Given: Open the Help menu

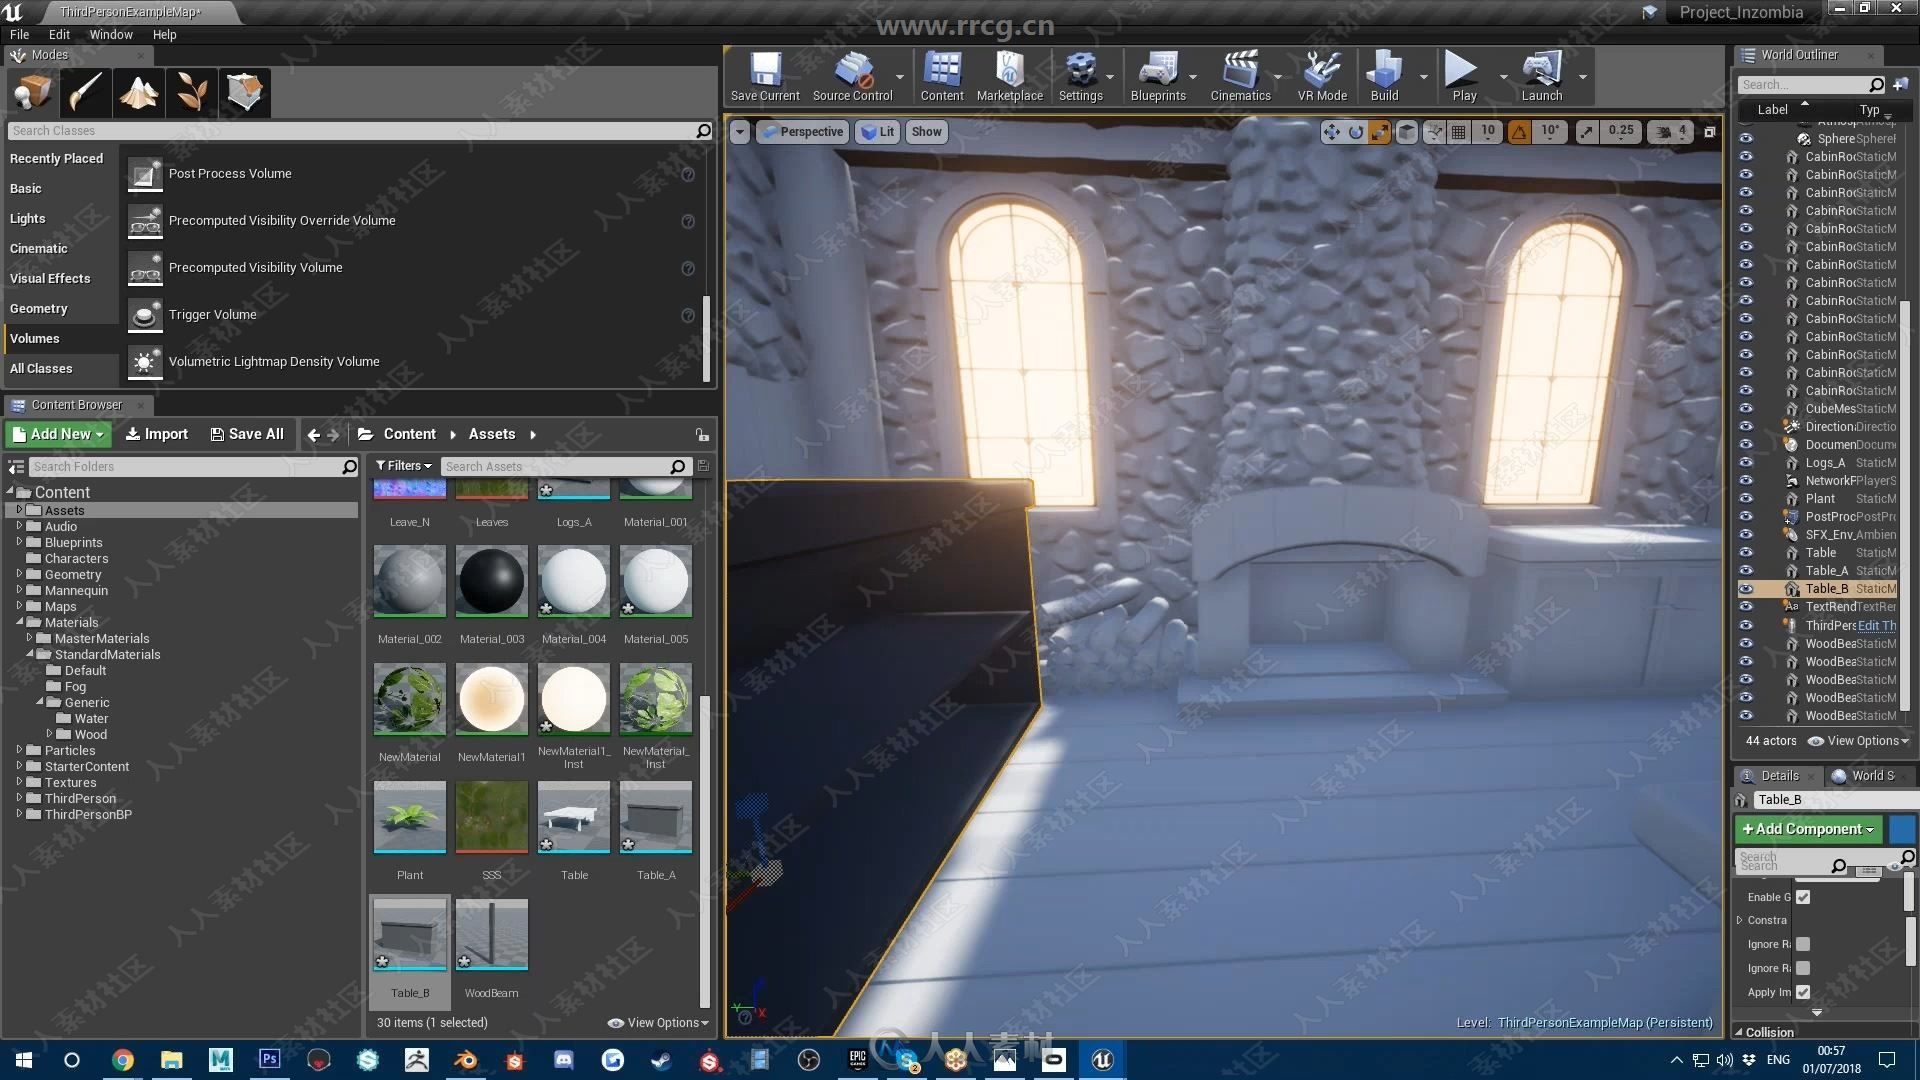Looking at the screenshot, I should point(164,34).
